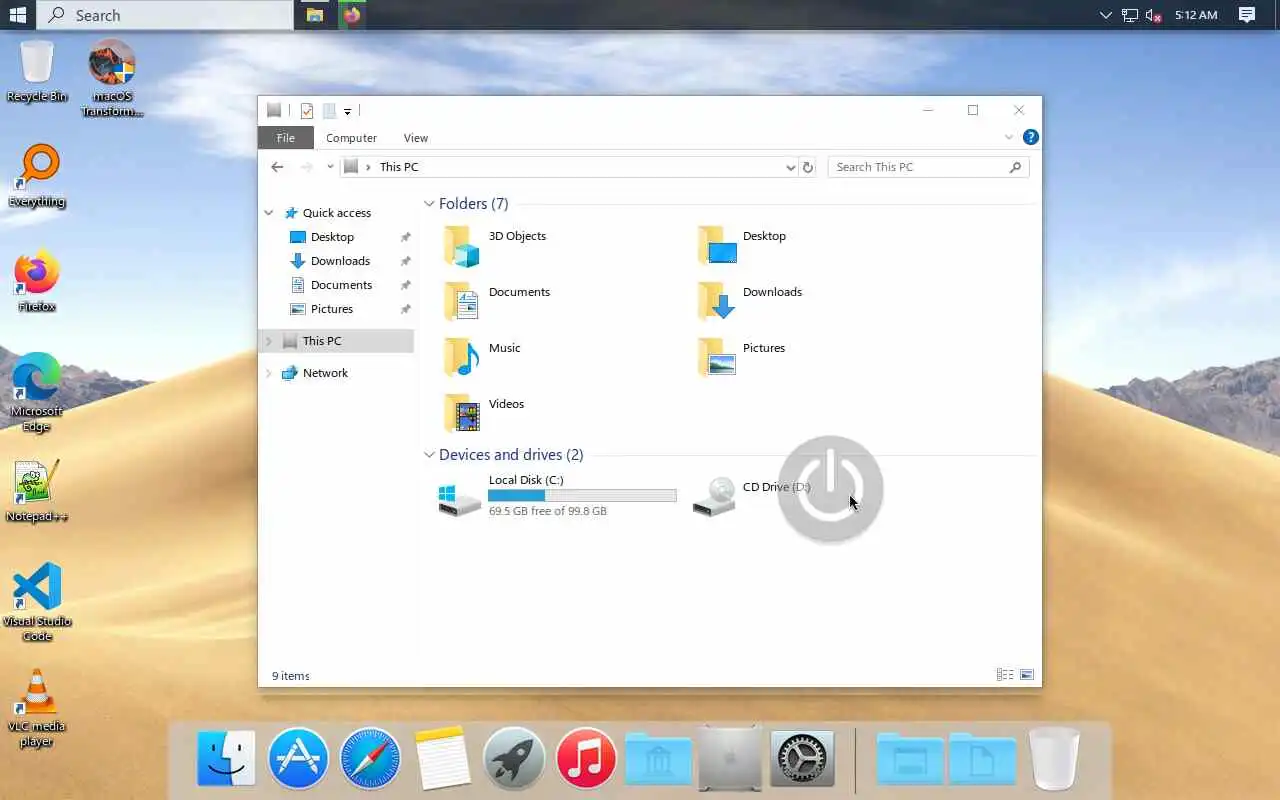Open Finder in the dock
Viewport: 1280px width, 800px height.
pyautogui.click(x=226, y=759)
